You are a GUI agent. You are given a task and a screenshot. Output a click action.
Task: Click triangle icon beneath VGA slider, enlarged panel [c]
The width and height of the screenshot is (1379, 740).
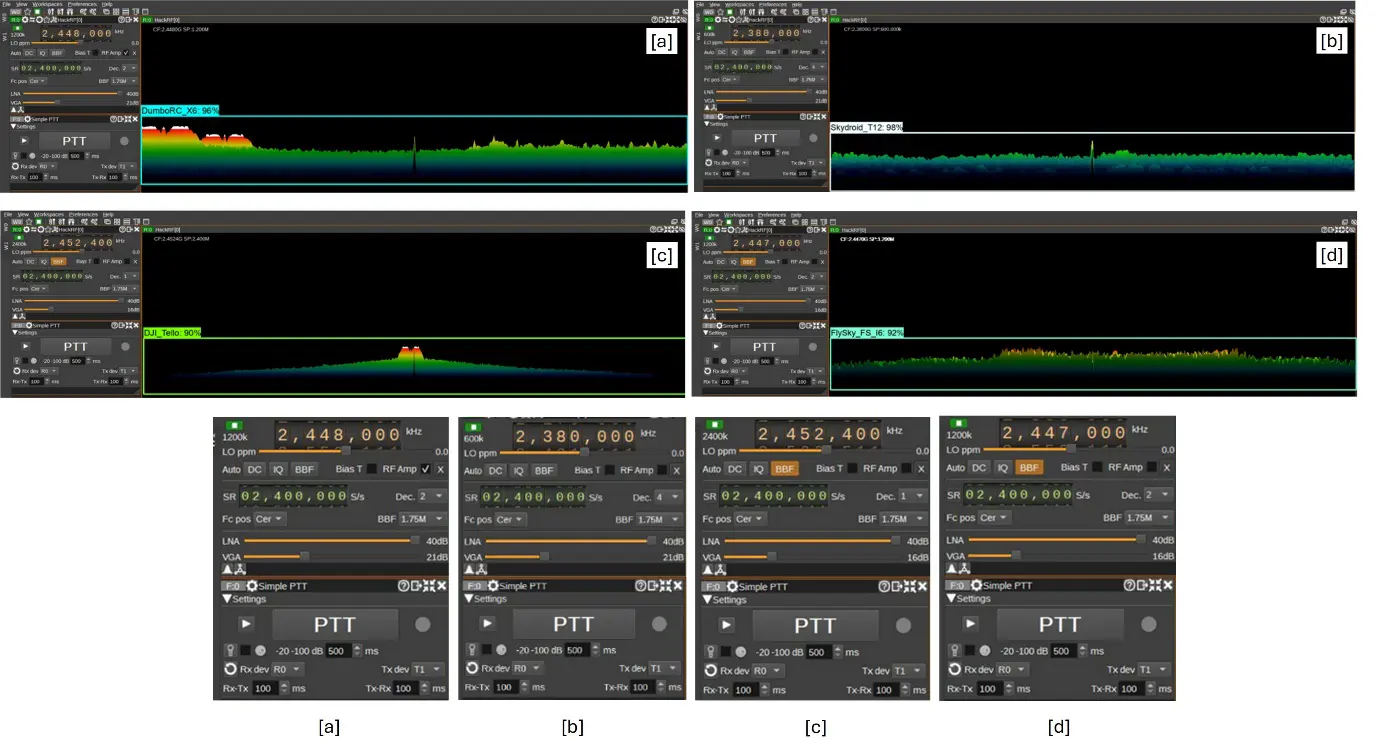[x=708, y=569]
